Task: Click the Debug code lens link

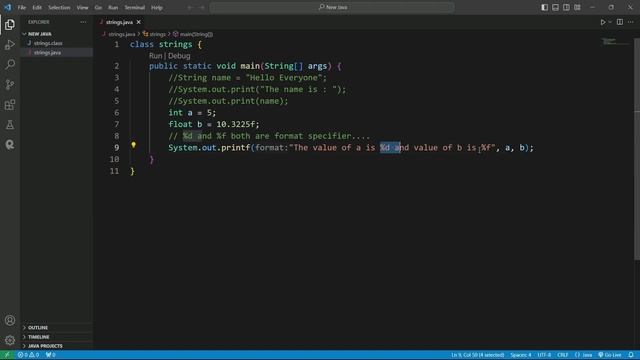Action: click(179, 56)
